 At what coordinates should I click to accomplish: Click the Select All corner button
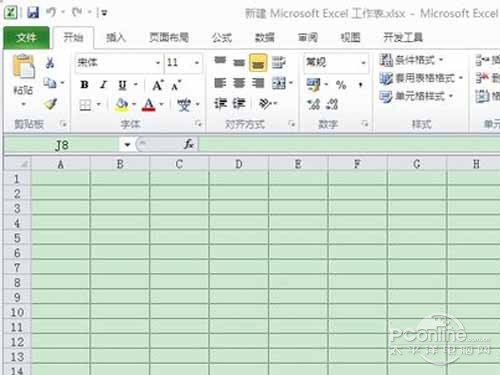[17, 164]
